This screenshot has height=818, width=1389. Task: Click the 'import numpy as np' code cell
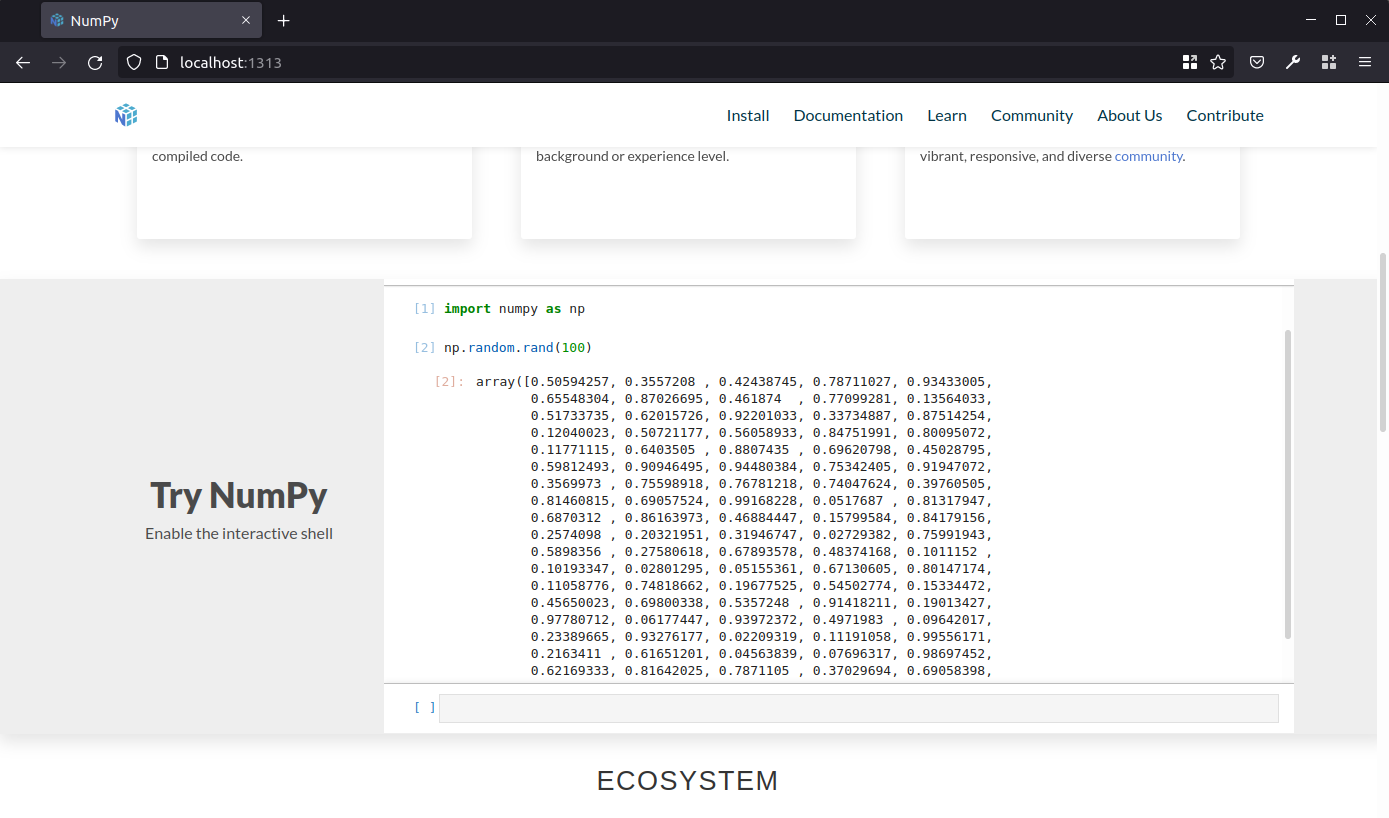tap(515, 309)
